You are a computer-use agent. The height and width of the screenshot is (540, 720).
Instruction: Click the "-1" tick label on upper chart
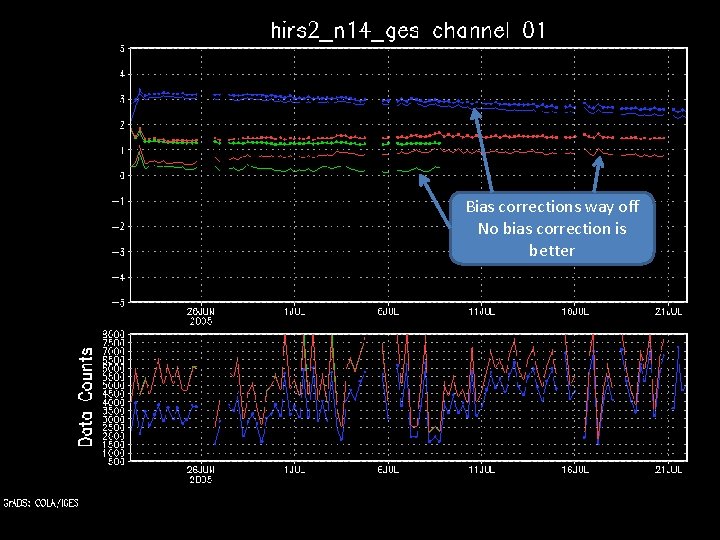click(119, 201)
